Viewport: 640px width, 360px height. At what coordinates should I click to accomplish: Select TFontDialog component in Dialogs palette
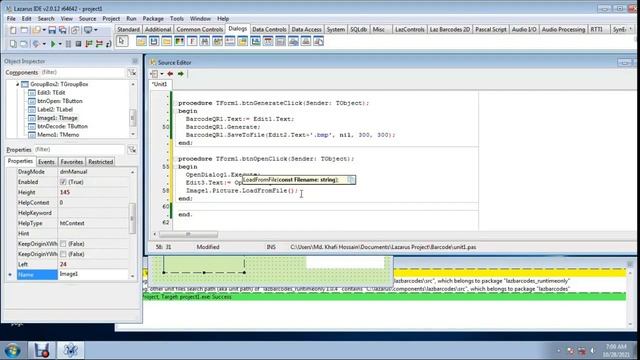[x=192, y=41]
